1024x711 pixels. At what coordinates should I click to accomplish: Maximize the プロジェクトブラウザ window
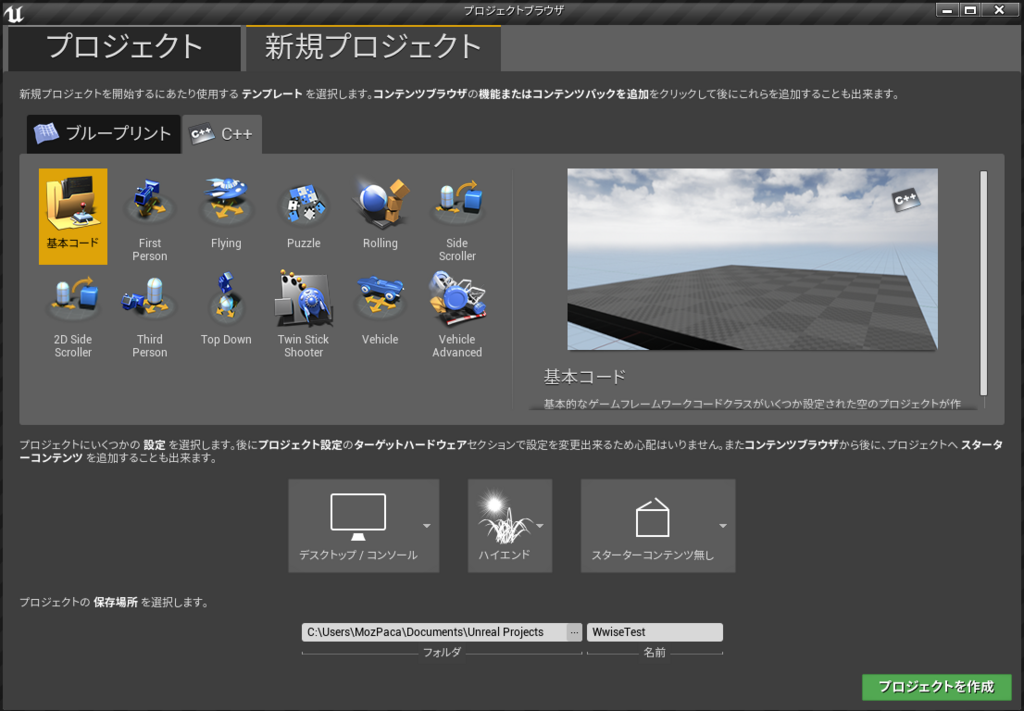click(970, 10)
